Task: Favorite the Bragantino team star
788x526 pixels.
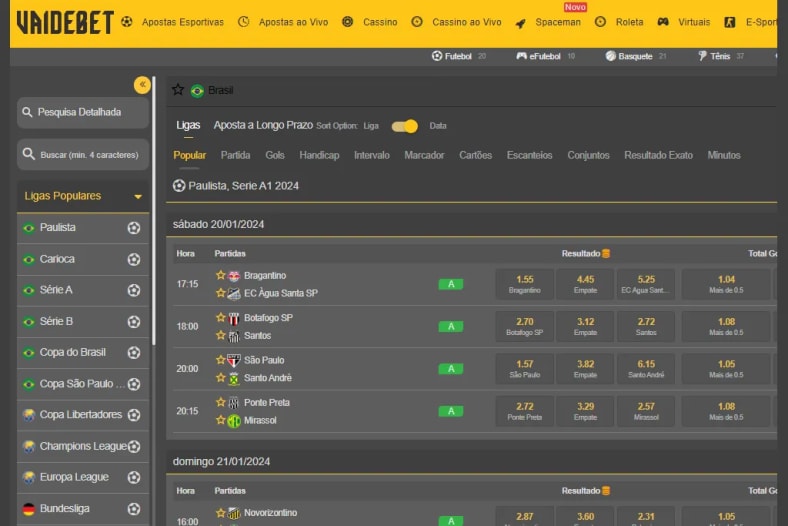Action: pyautogui.click(x=220, y=275)
